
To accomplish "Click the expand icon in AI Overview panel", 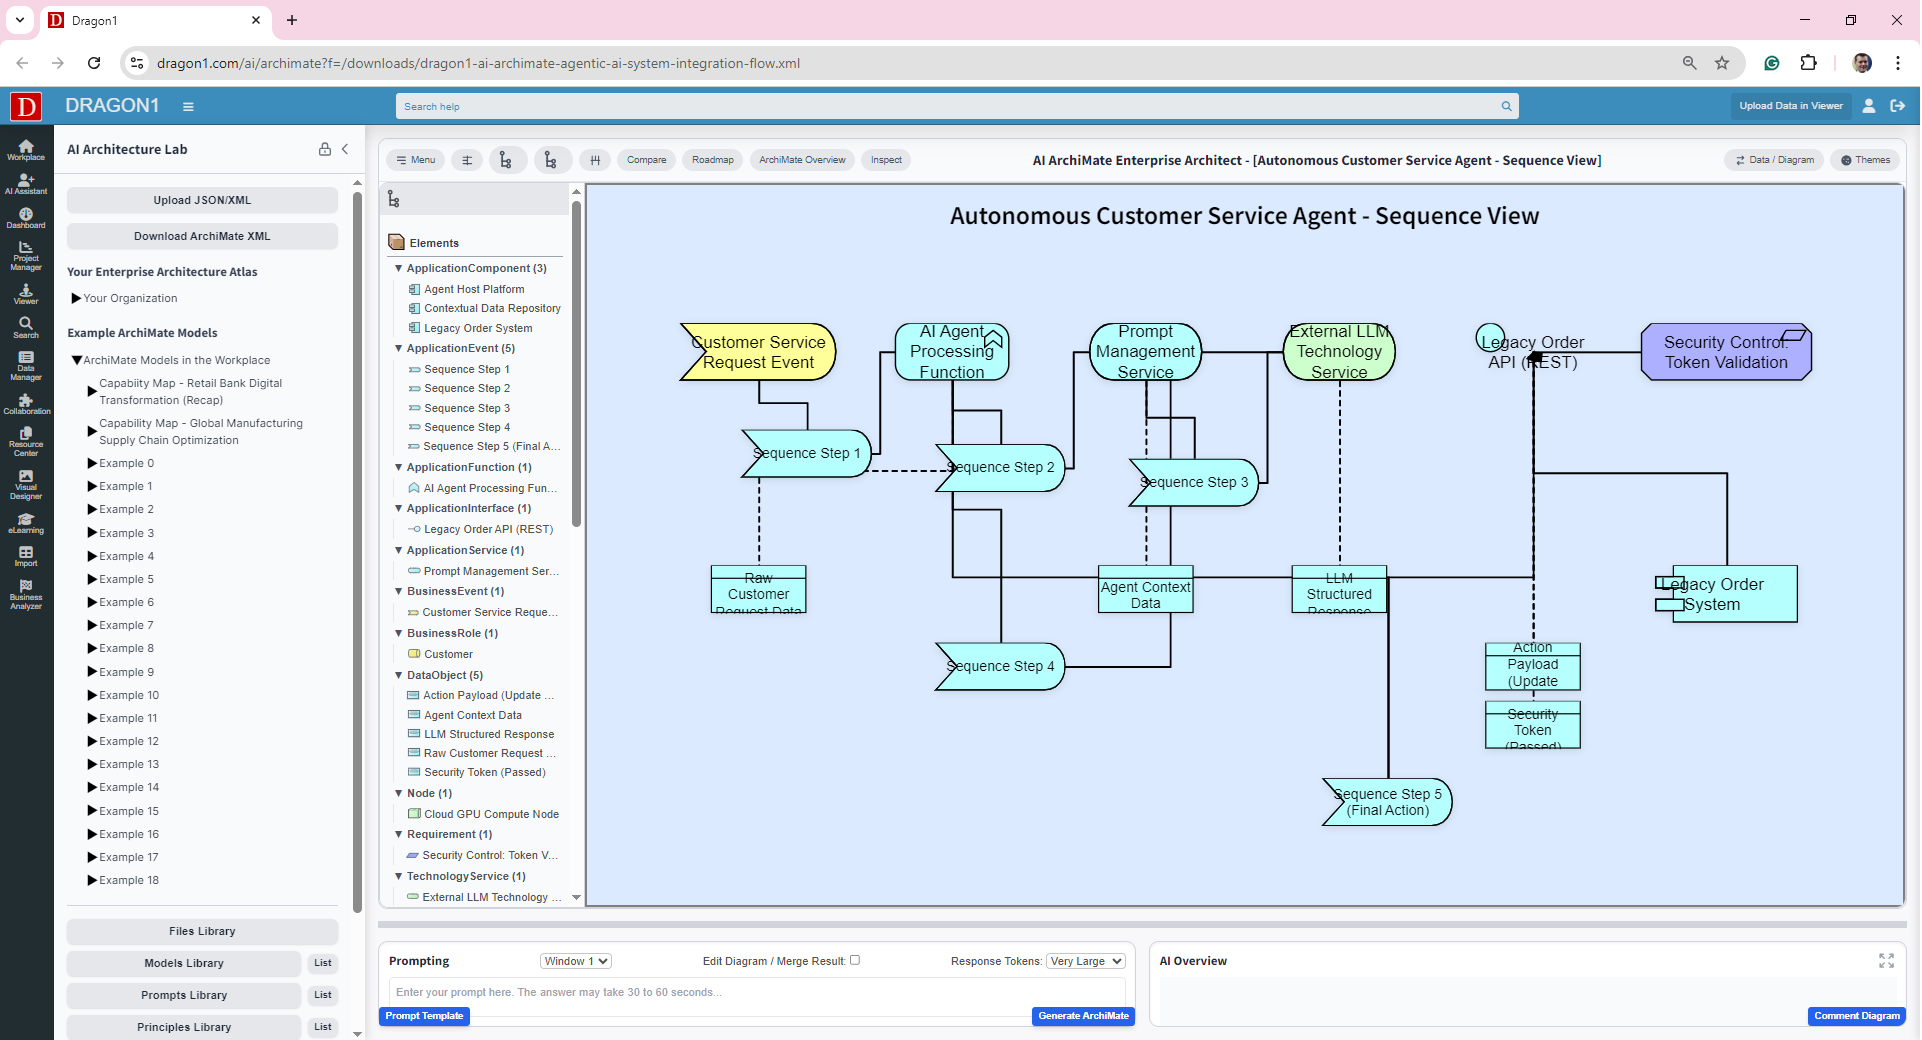I will click(x=1886, y=961).
